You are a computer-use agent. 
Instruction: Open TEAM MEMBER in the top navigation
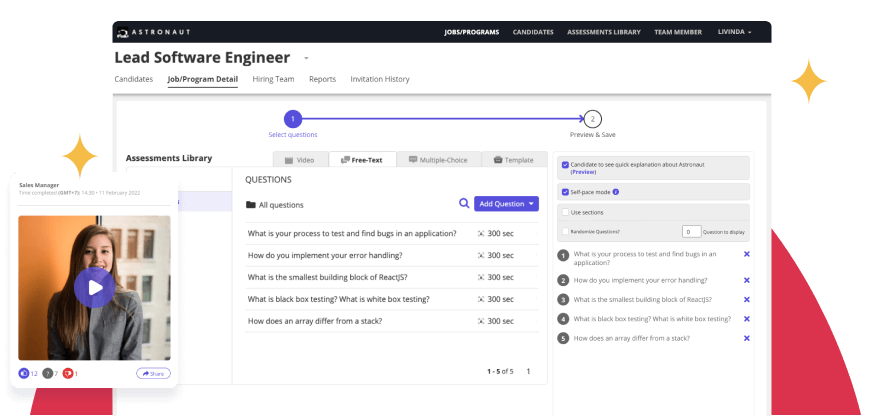tap(678, 32)
